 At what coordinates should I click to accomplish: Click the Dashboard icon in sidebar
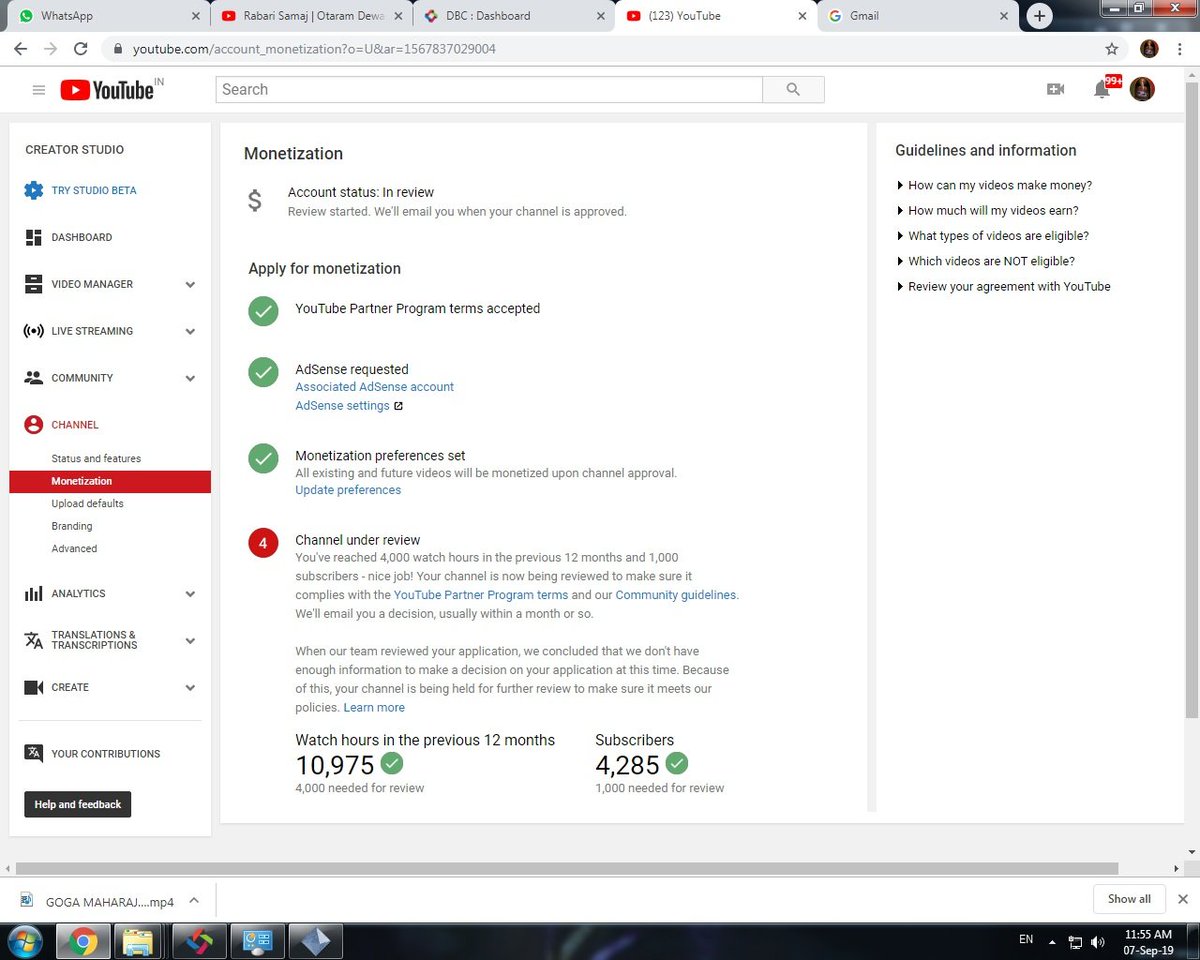tap(34, 237)
